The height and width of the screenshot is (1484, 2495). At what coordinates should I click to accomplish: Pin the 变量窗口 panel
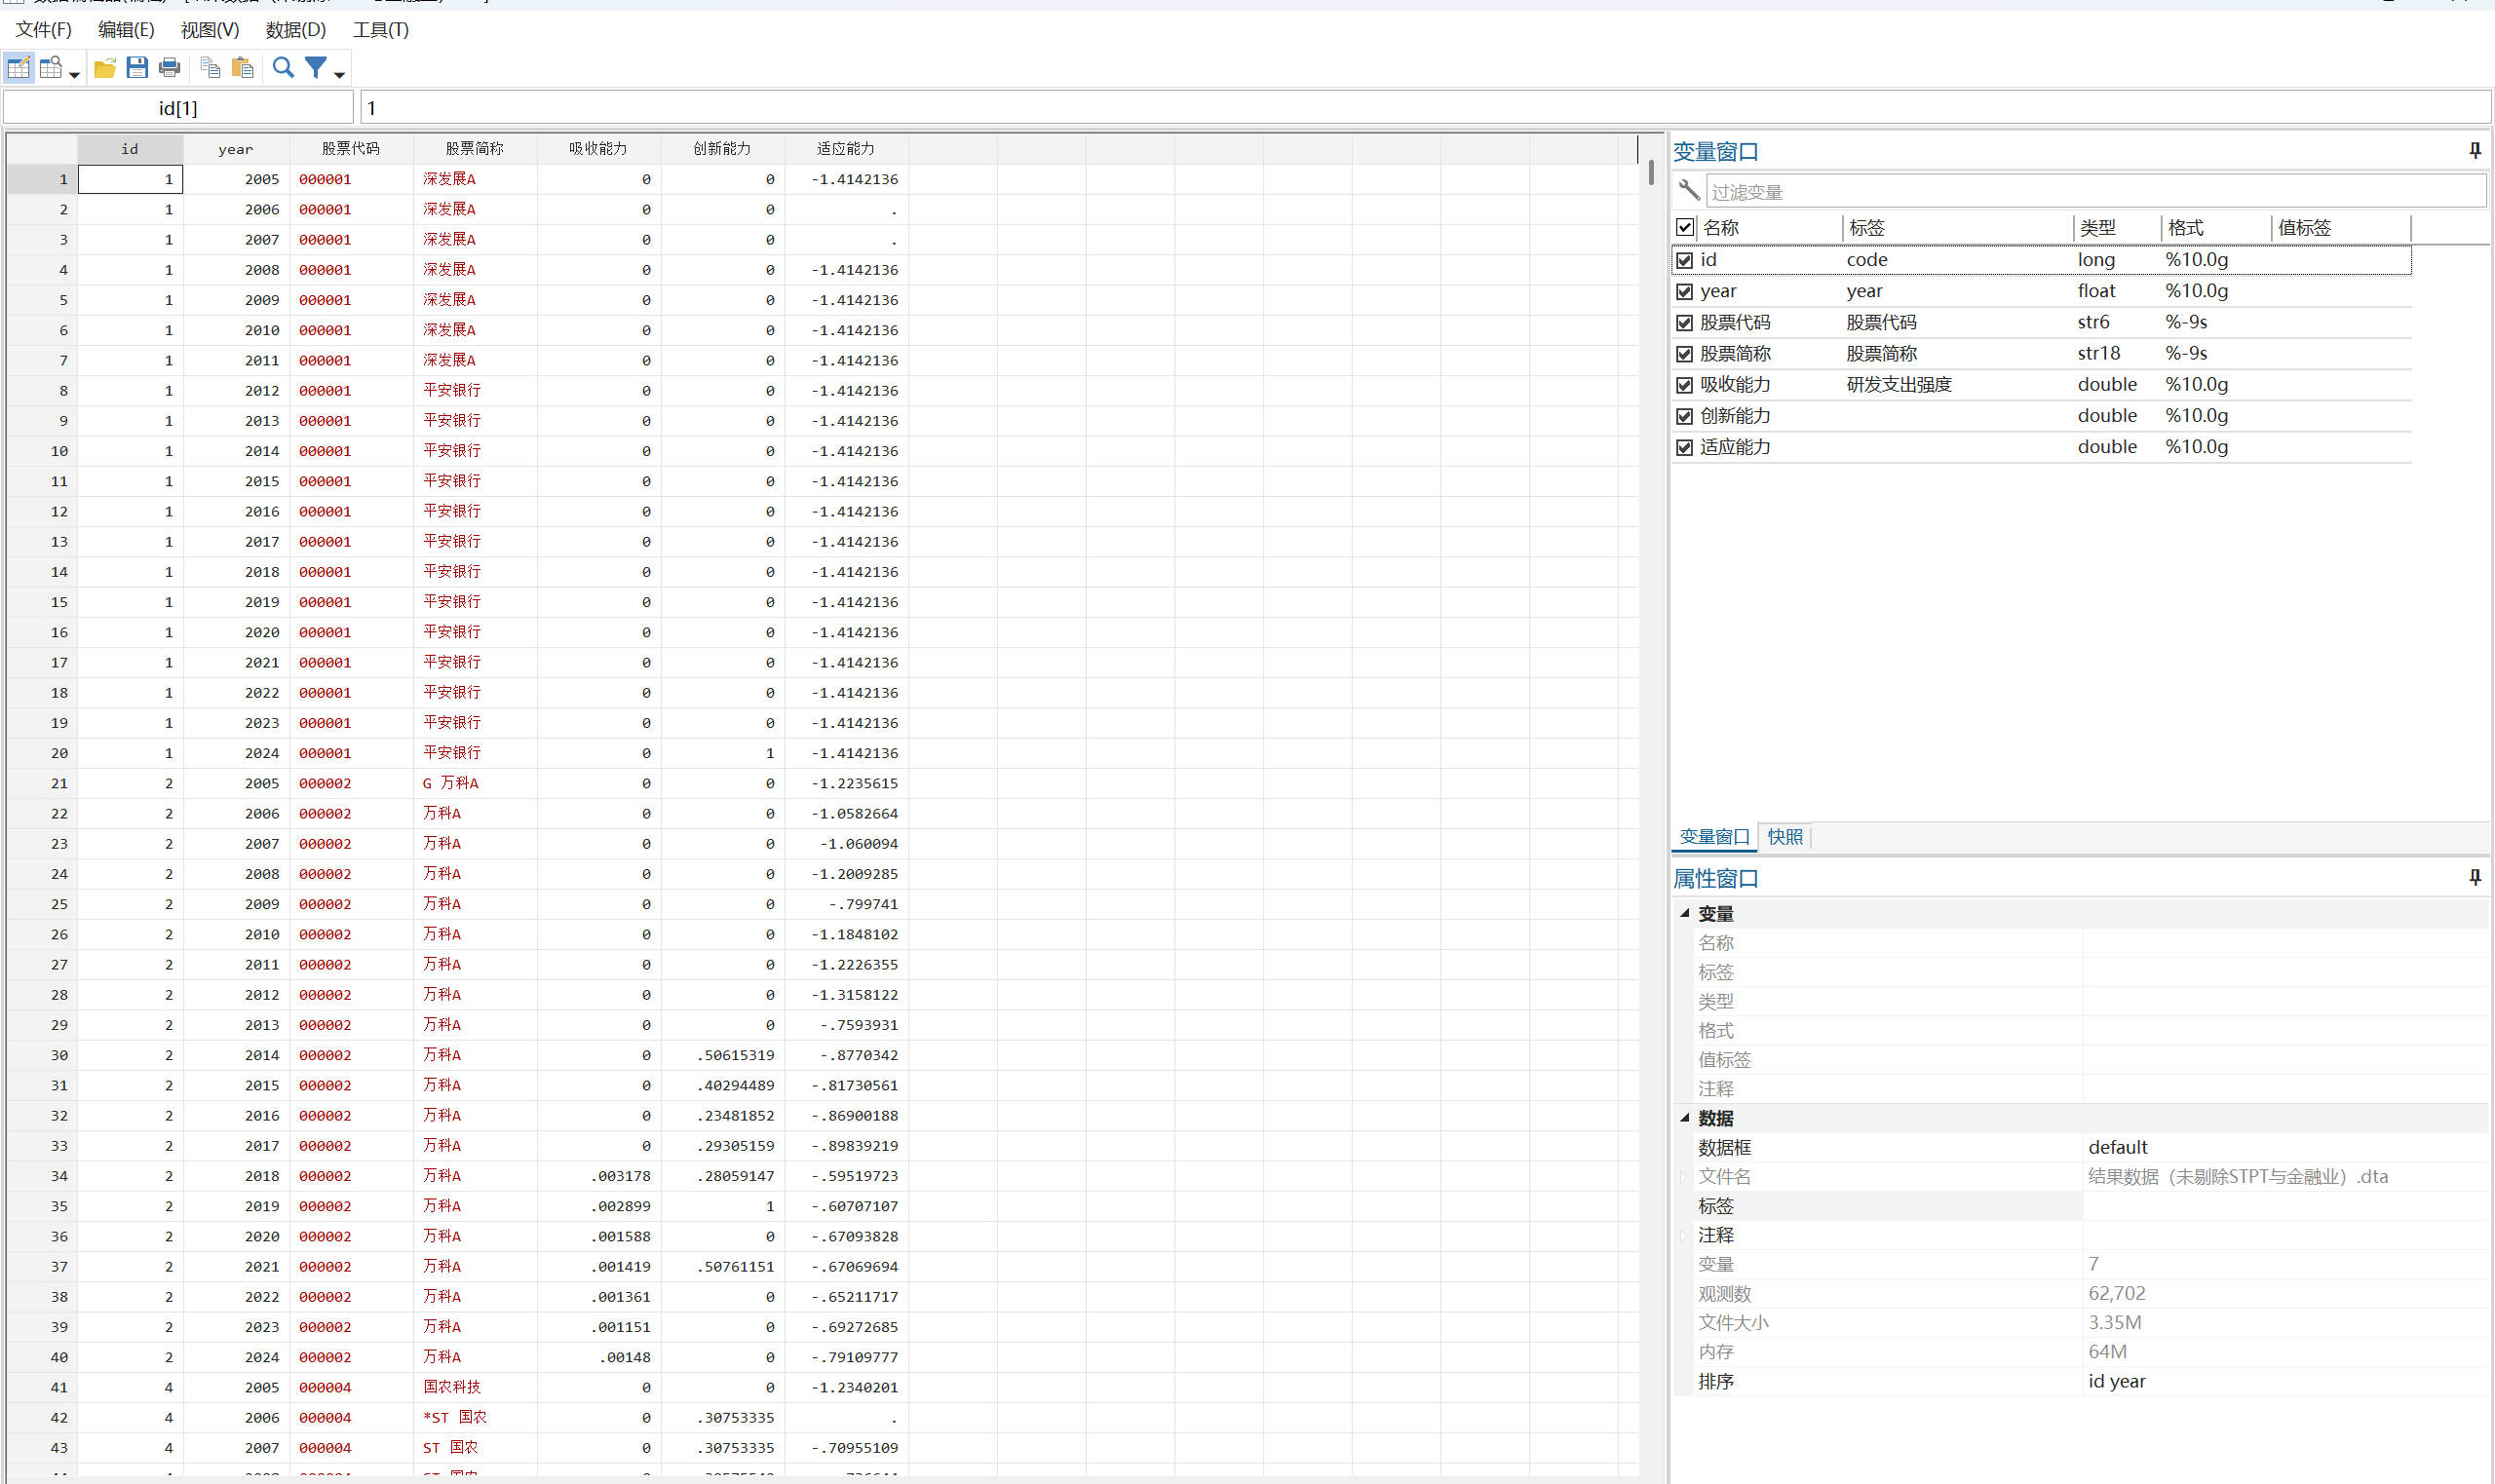click(x=2475, y=151)
